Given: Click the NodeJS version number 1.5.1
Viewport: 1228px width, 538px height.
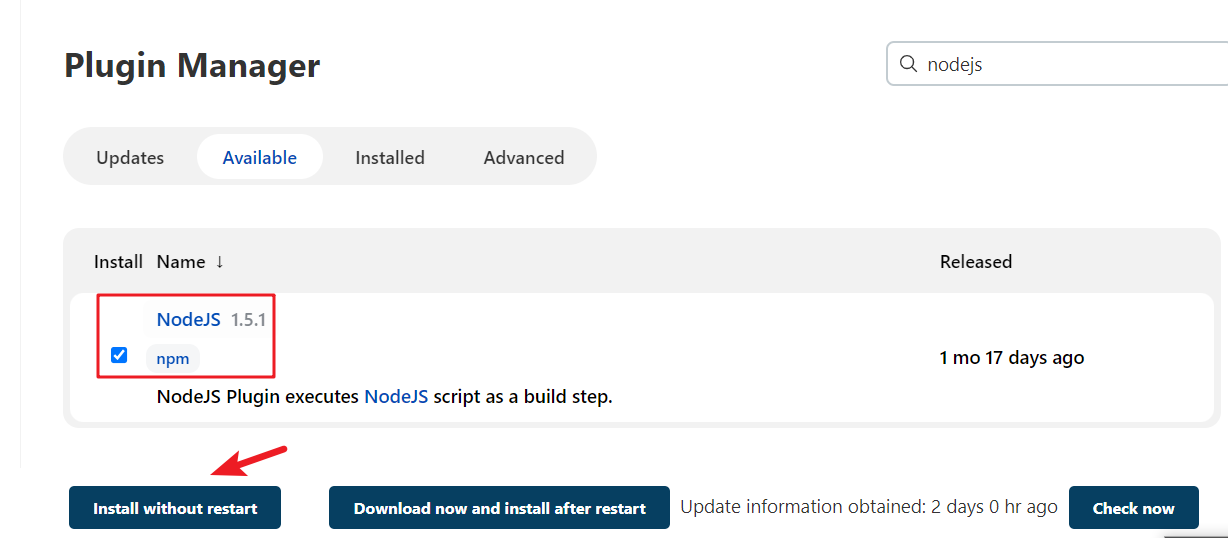Looking at the screenshot, I should click(x=250, y=320).
